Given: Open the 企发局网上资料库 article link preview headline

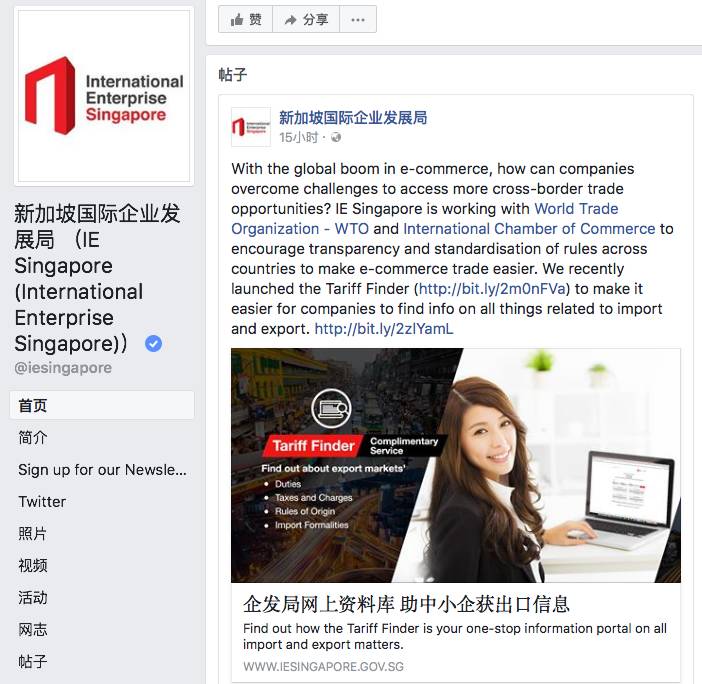Looking at the screenshot, I should 406,604.
